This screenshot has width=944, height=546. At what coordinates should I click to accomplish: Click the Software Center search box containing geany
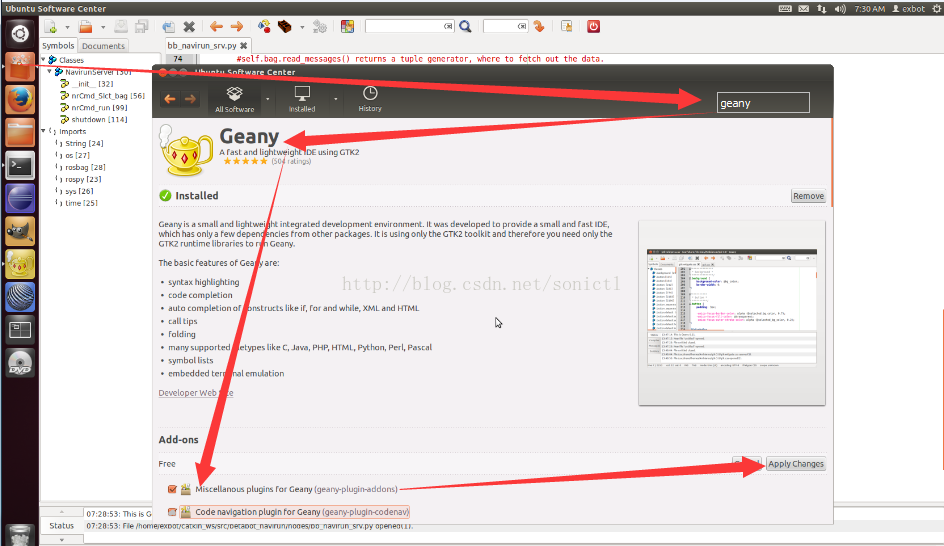[763, 103]
